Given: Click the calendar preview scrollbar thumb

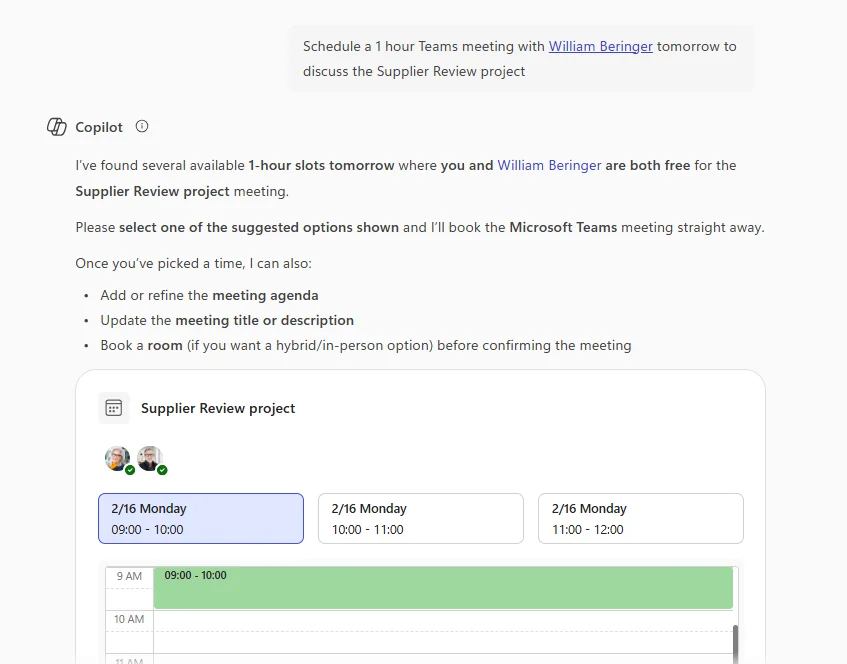Looking at the screenshot, I should [735, 644].
